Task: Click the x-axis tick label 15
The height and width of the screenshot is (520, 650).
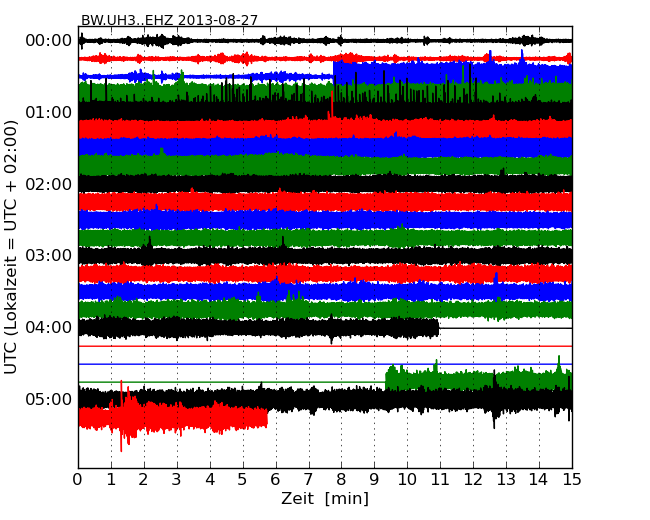Action: click(572, 480)
